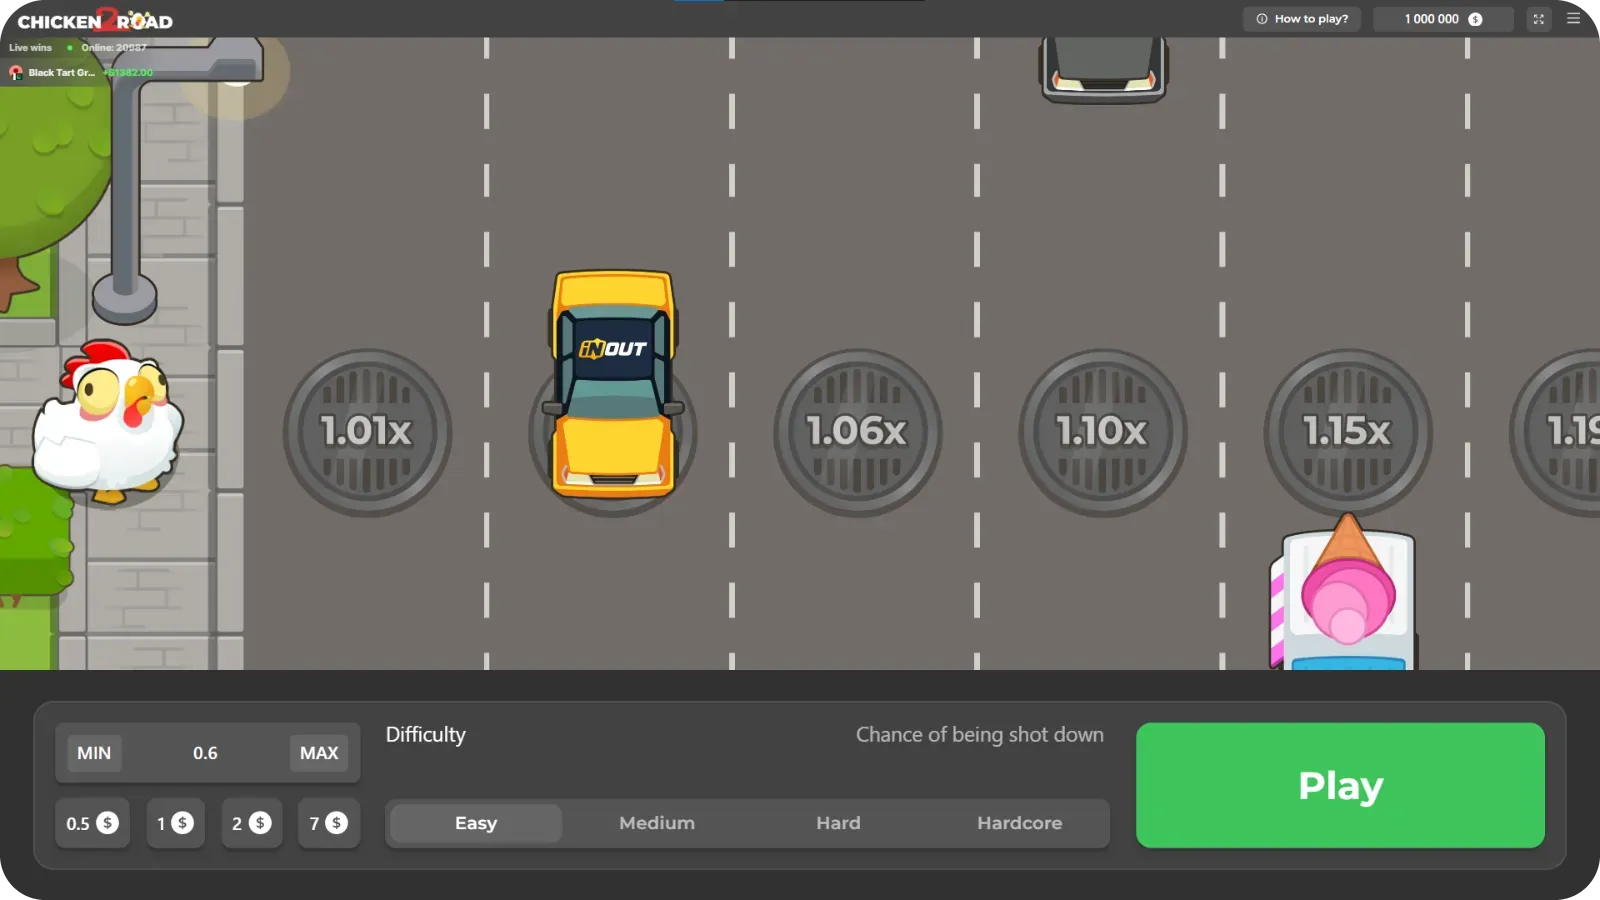Click the green Play button
The width and height of the screenshot is (1600, 900).
point(1340,785)
